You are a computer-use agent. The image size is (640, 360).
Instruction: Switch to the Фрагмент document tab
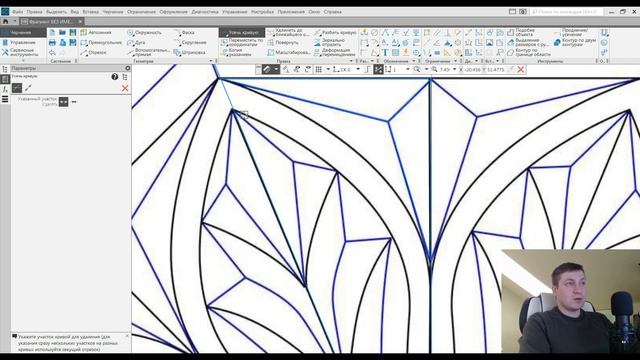pyautogui.click(x=52, y=21)
